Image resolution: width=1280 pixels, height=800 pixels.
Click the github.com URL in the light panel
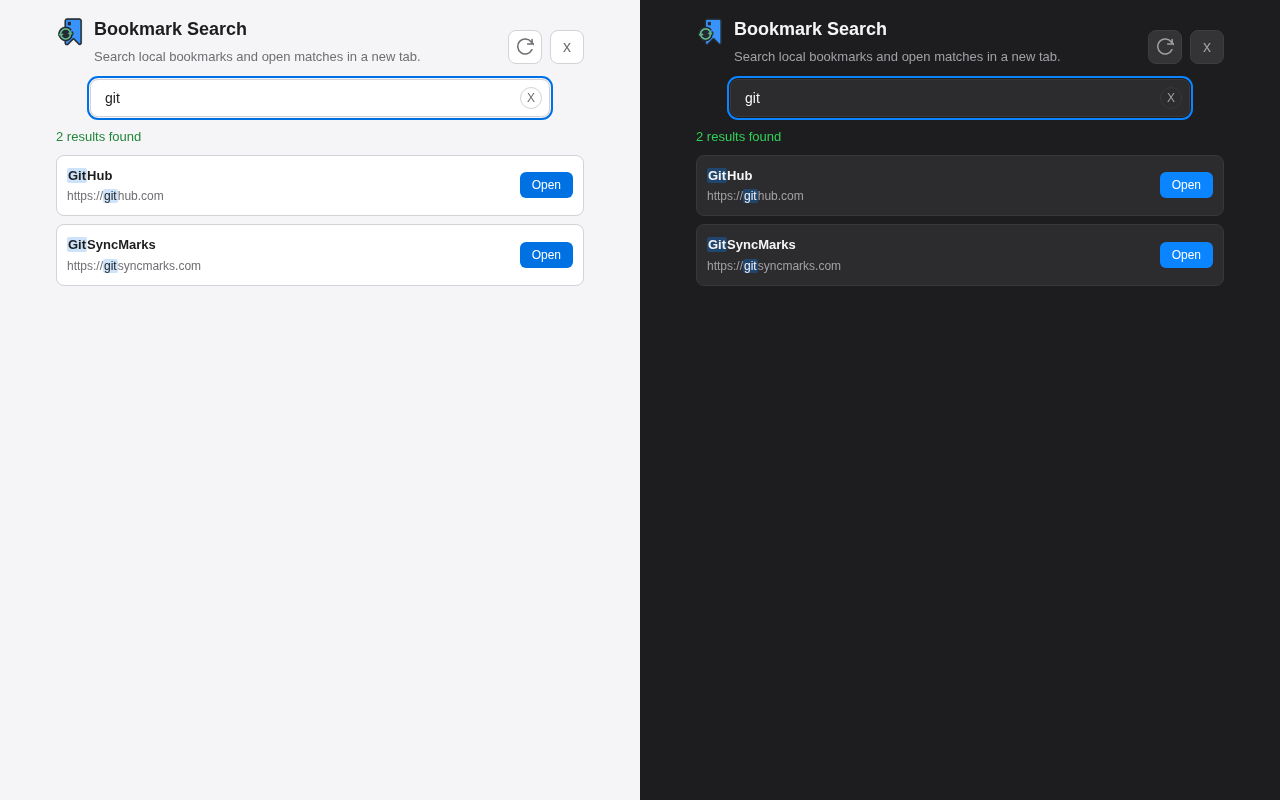[115, 196]
